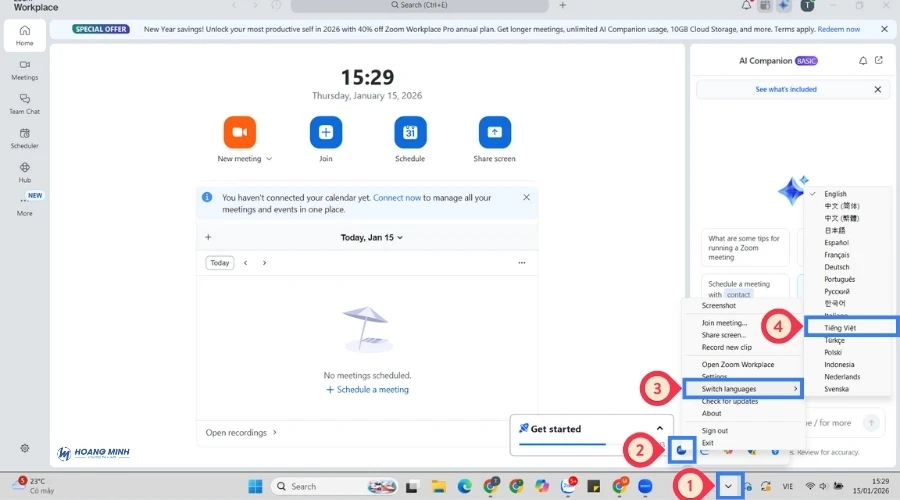Open the More sidebar item
The height and width of the screenshot is (500, 900).
click(x=24, y=206)
